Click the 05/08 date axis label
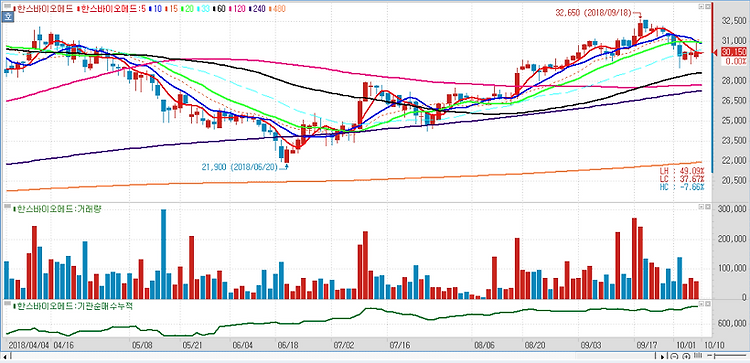Image resolution: width=750 pixels, height=363 pixels. pos(141,344)
